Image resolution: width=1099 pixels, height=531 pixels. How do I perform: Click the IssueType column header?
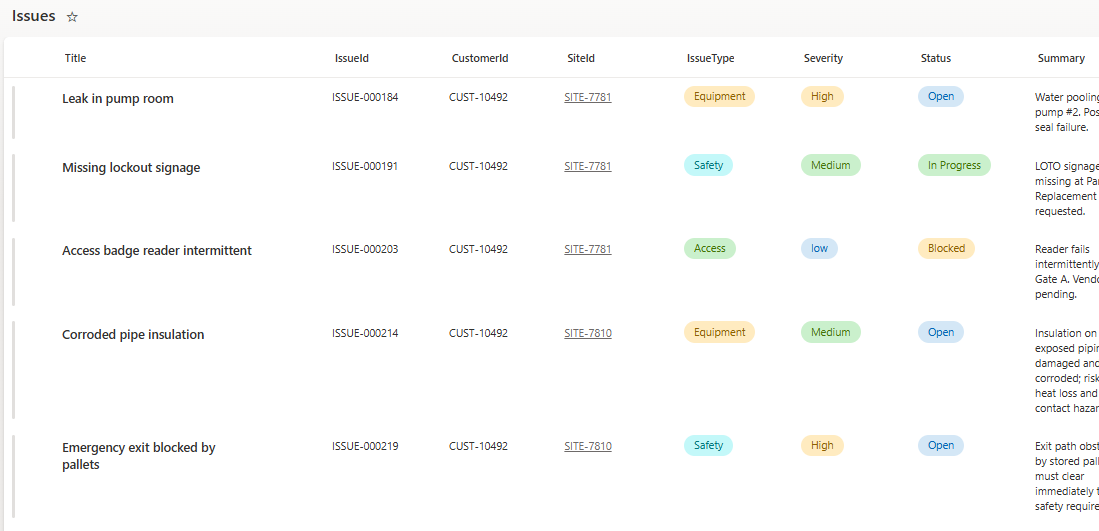710,58
